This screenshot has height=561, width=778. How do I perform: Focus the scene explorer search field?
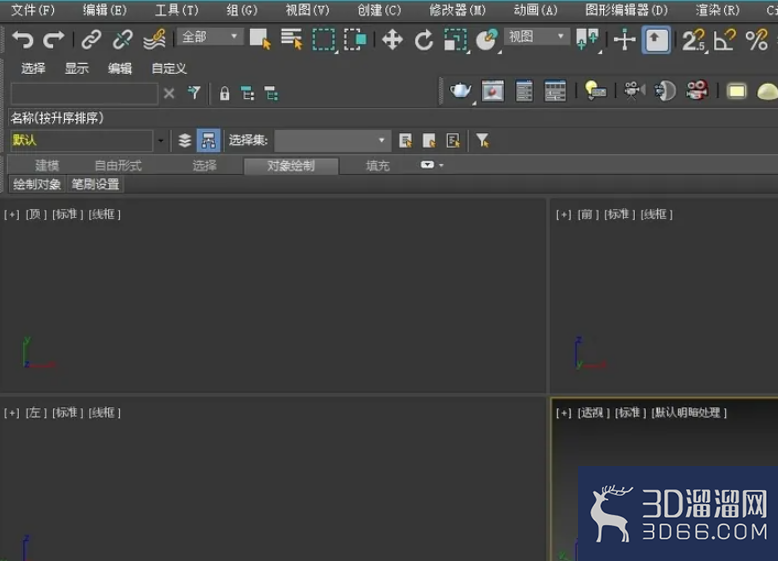(x=84, y=93)
